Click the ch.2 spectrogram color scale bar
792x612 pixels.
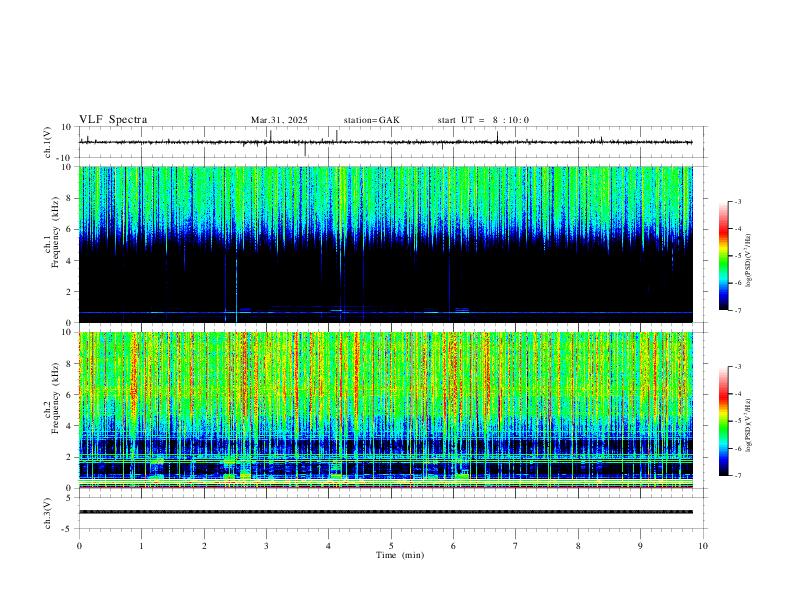click(723, 421)
